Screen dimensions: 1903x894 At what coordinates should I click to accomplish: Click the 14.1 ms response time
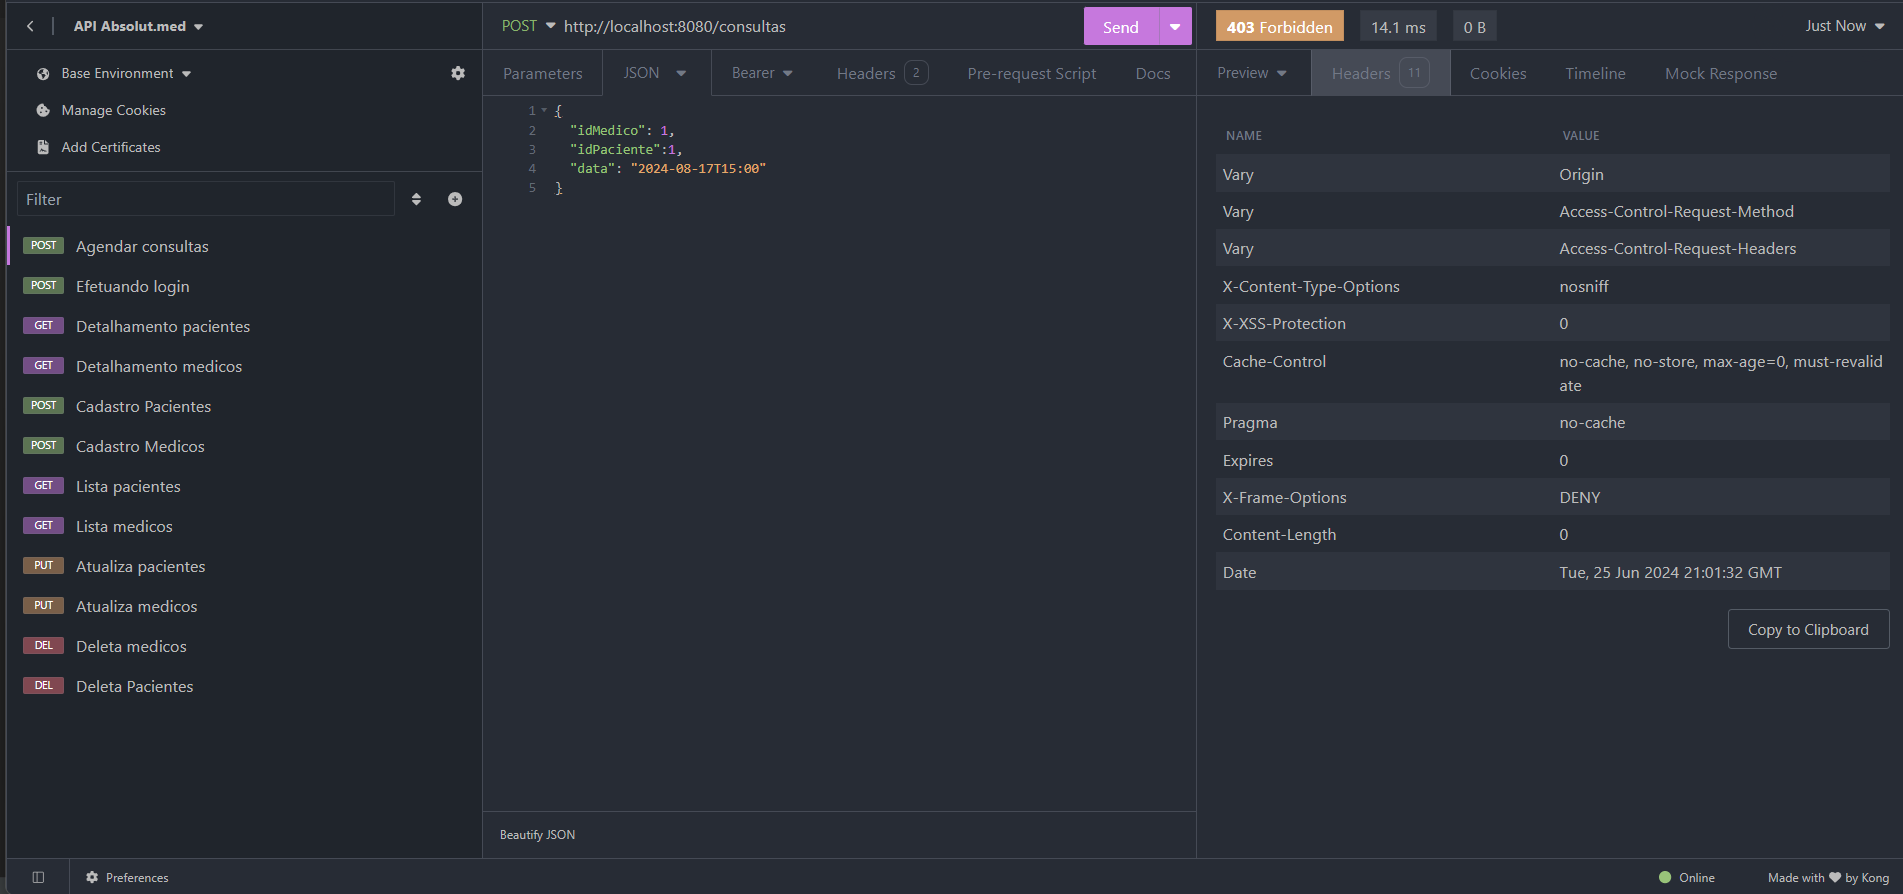tap(1398, 27)
